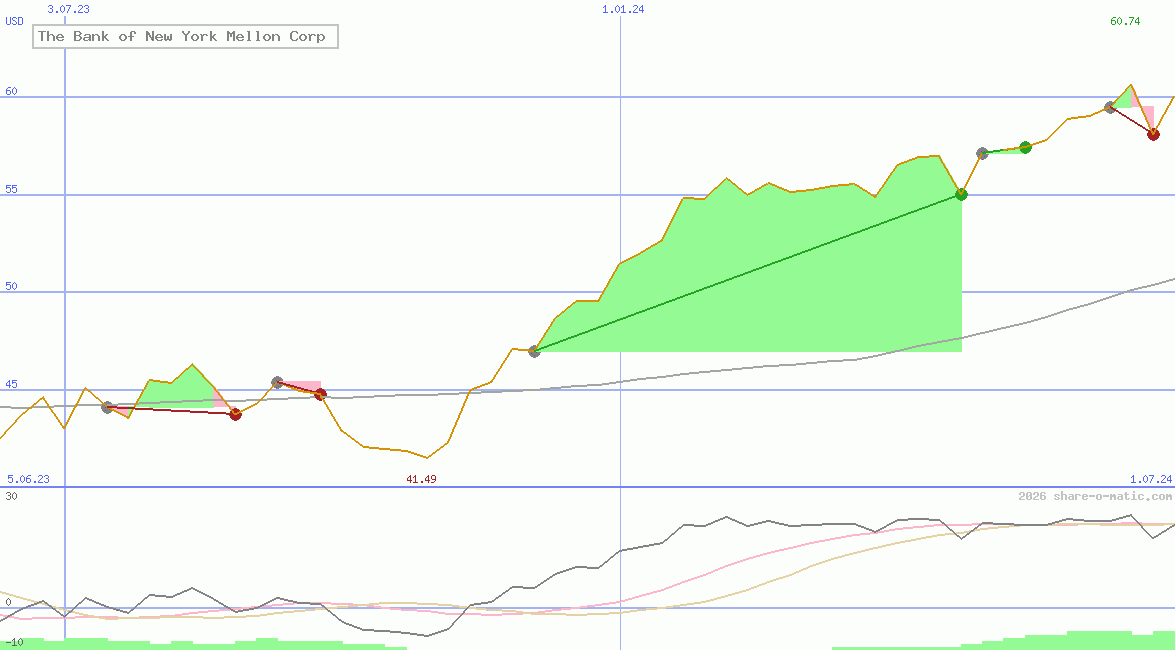Viewport: 1175px width, 650px height.
Task: Click the 60 price axis label
Action: tap(11, 91)
